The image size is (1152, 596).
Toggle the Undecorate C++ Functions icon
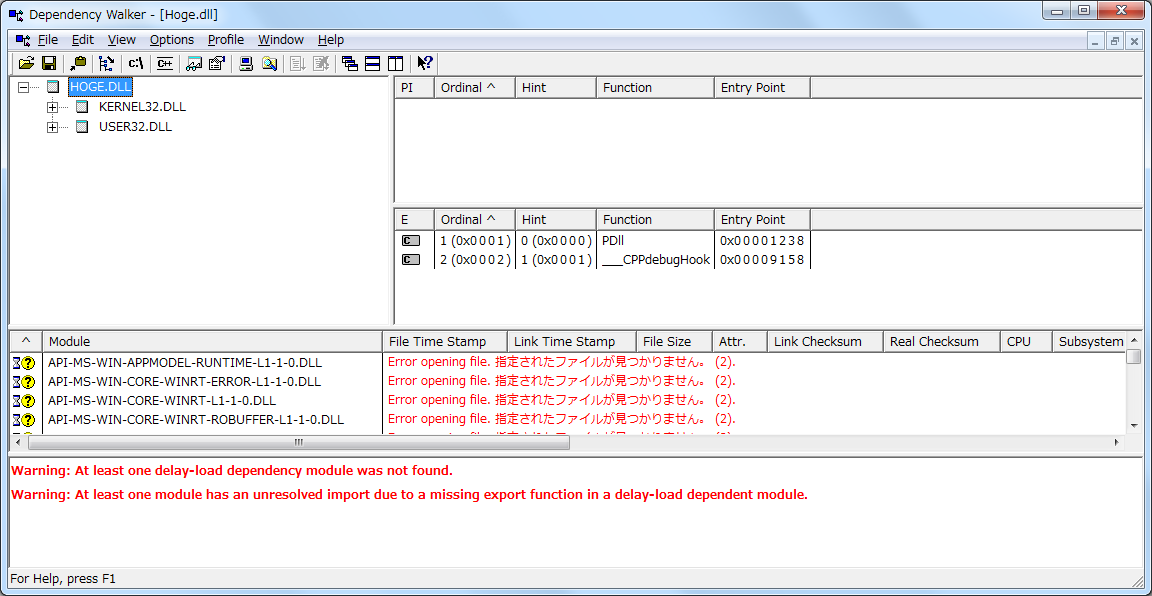165,63
